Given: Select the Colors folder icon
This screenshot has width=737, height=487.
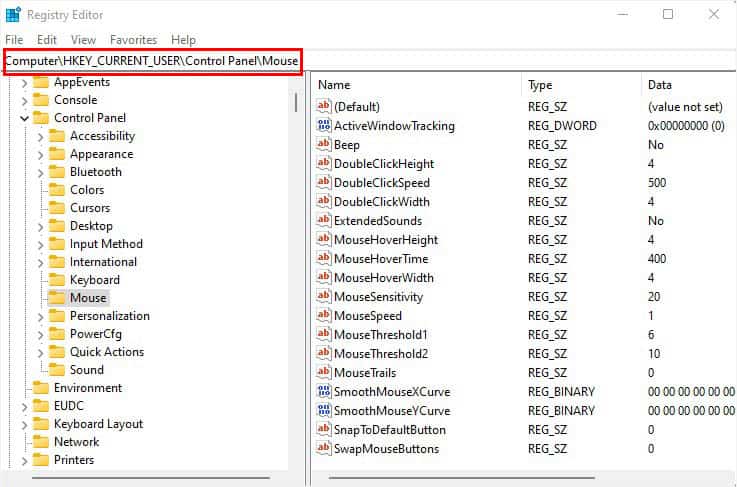Looking at the screenshot, I should (x=57, y=190).
